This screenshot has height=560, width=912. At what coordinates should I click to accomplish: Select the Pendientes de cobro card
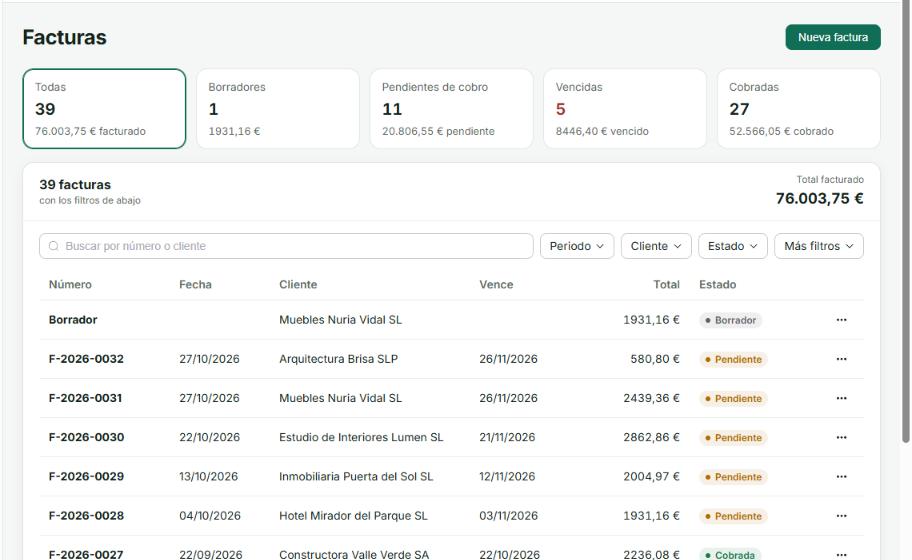click(x=451, y=109)
